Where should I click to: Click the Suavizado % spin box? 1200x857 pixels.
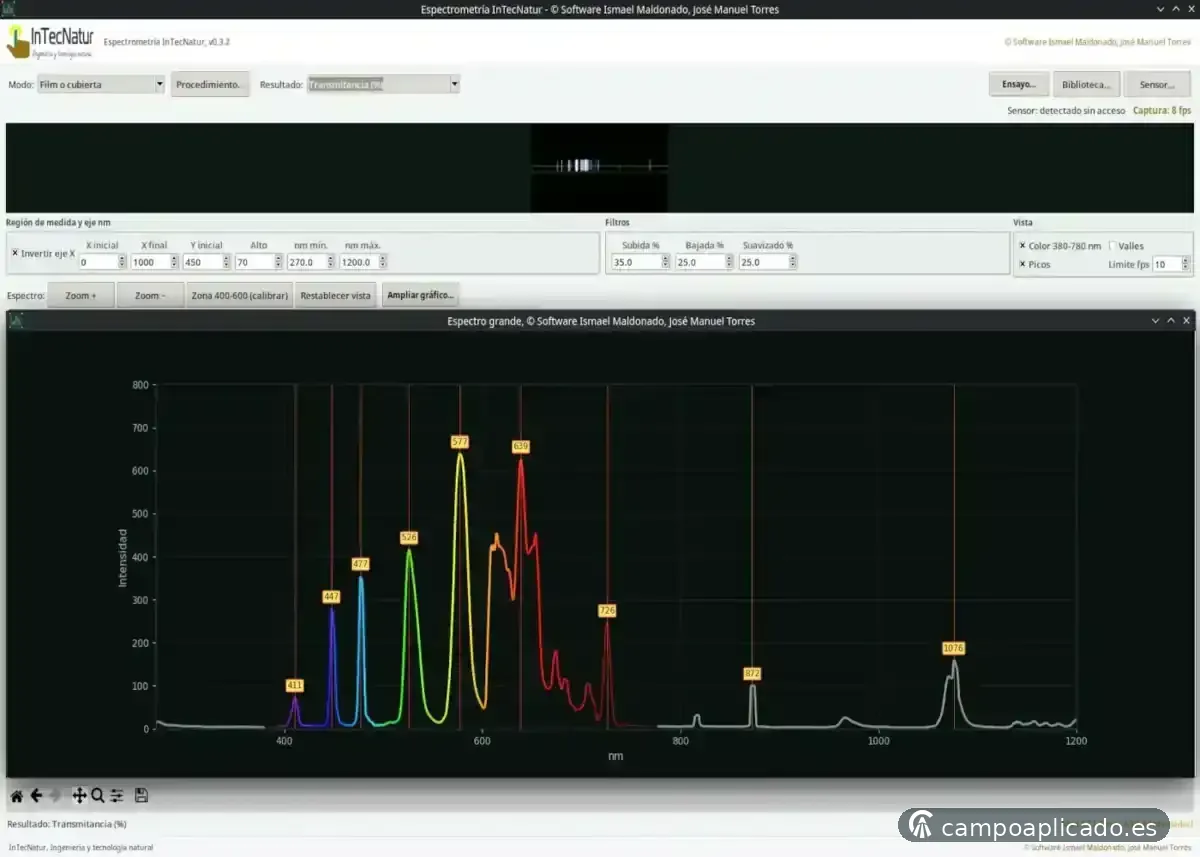[768, 262]
